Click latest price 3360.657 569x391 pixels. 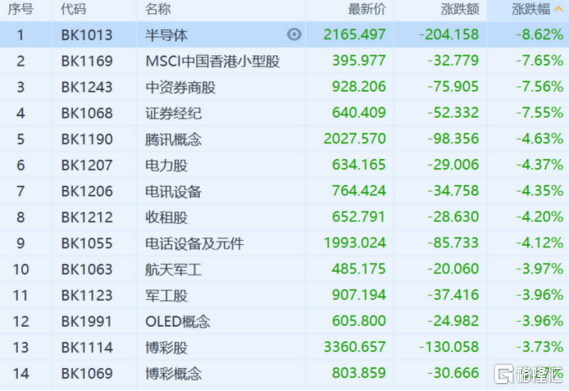[355, 347]
